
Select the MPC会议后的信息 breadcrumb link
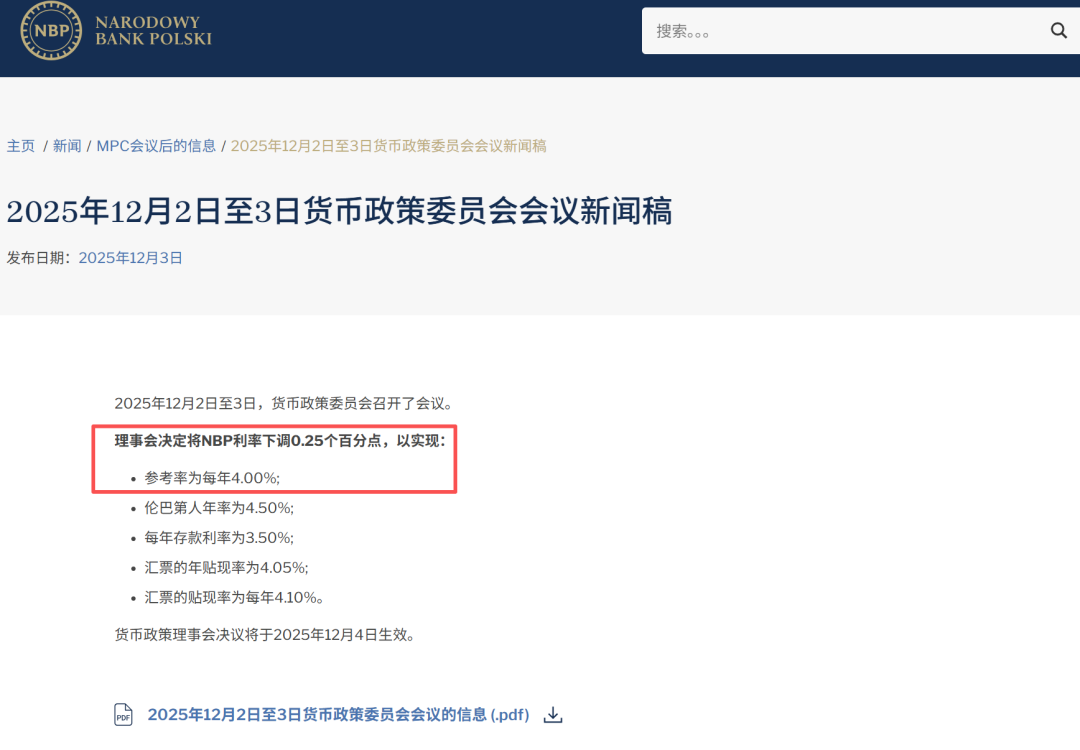(156, 144)
